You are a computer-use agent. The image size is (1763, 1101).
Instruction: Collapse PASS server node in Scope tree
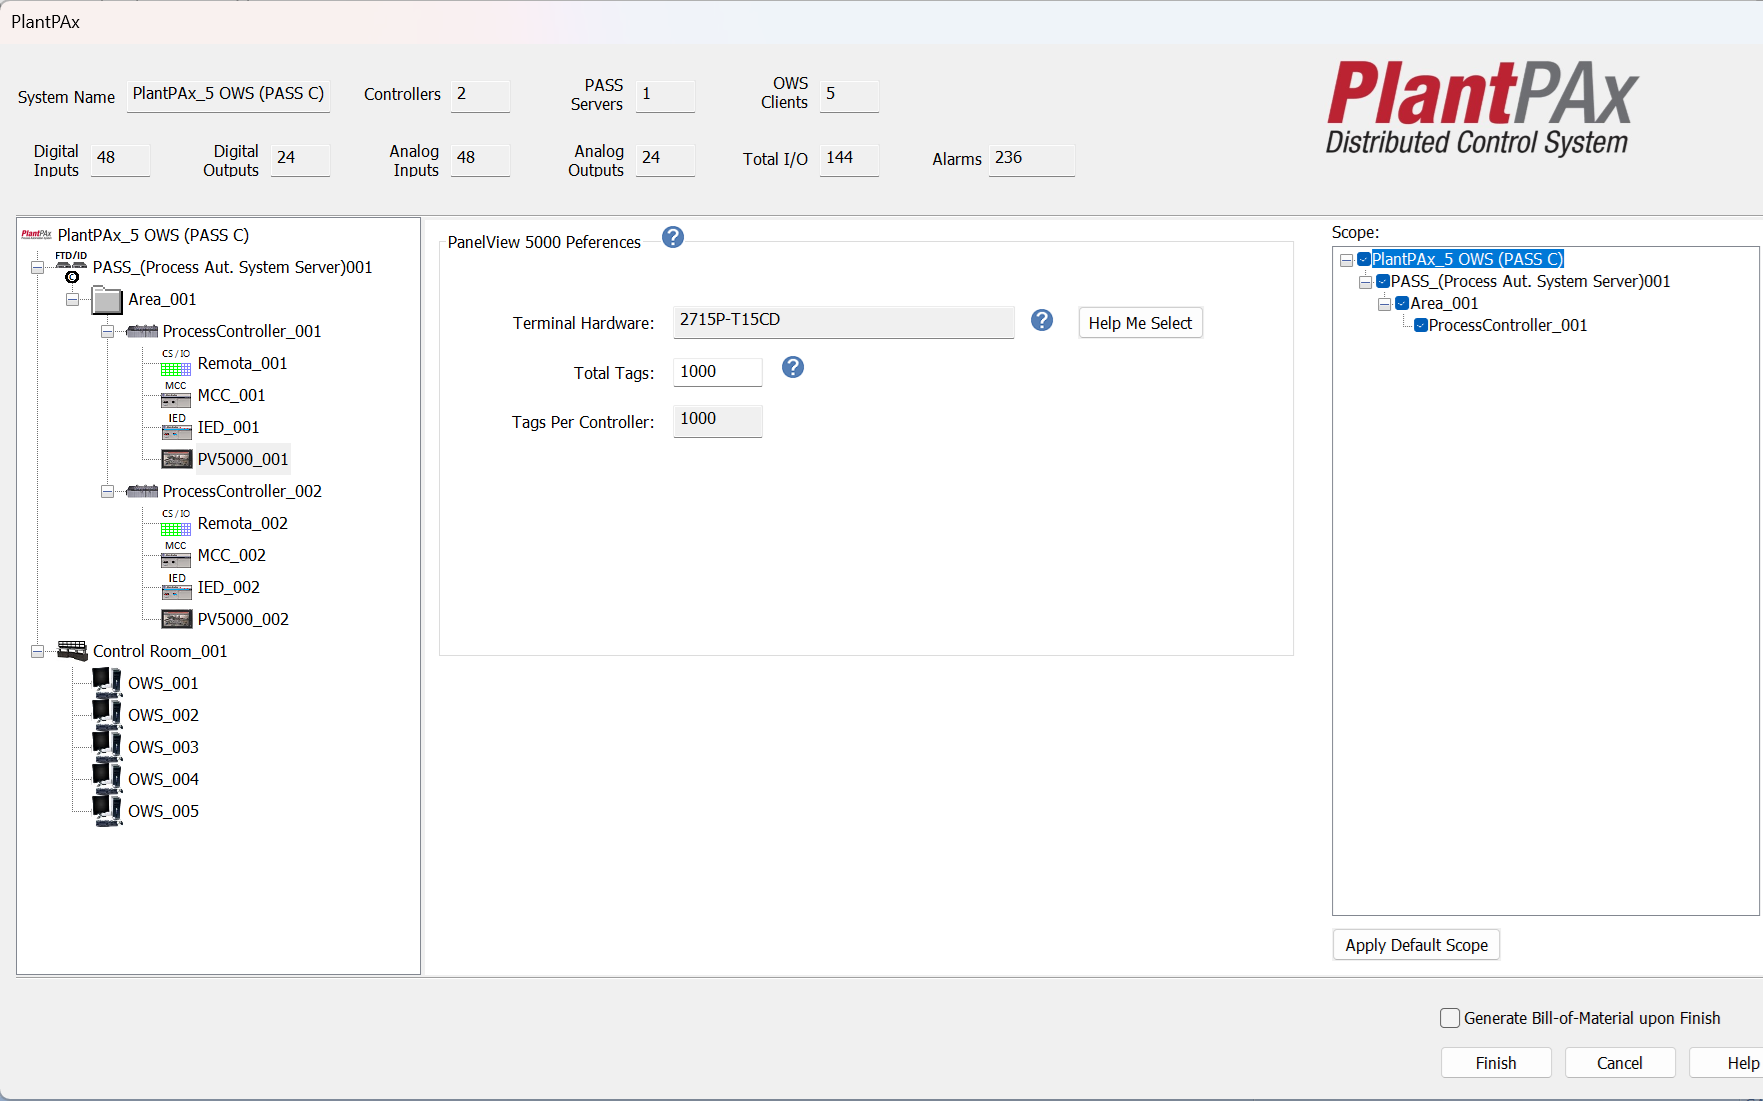click(1365, 282)
